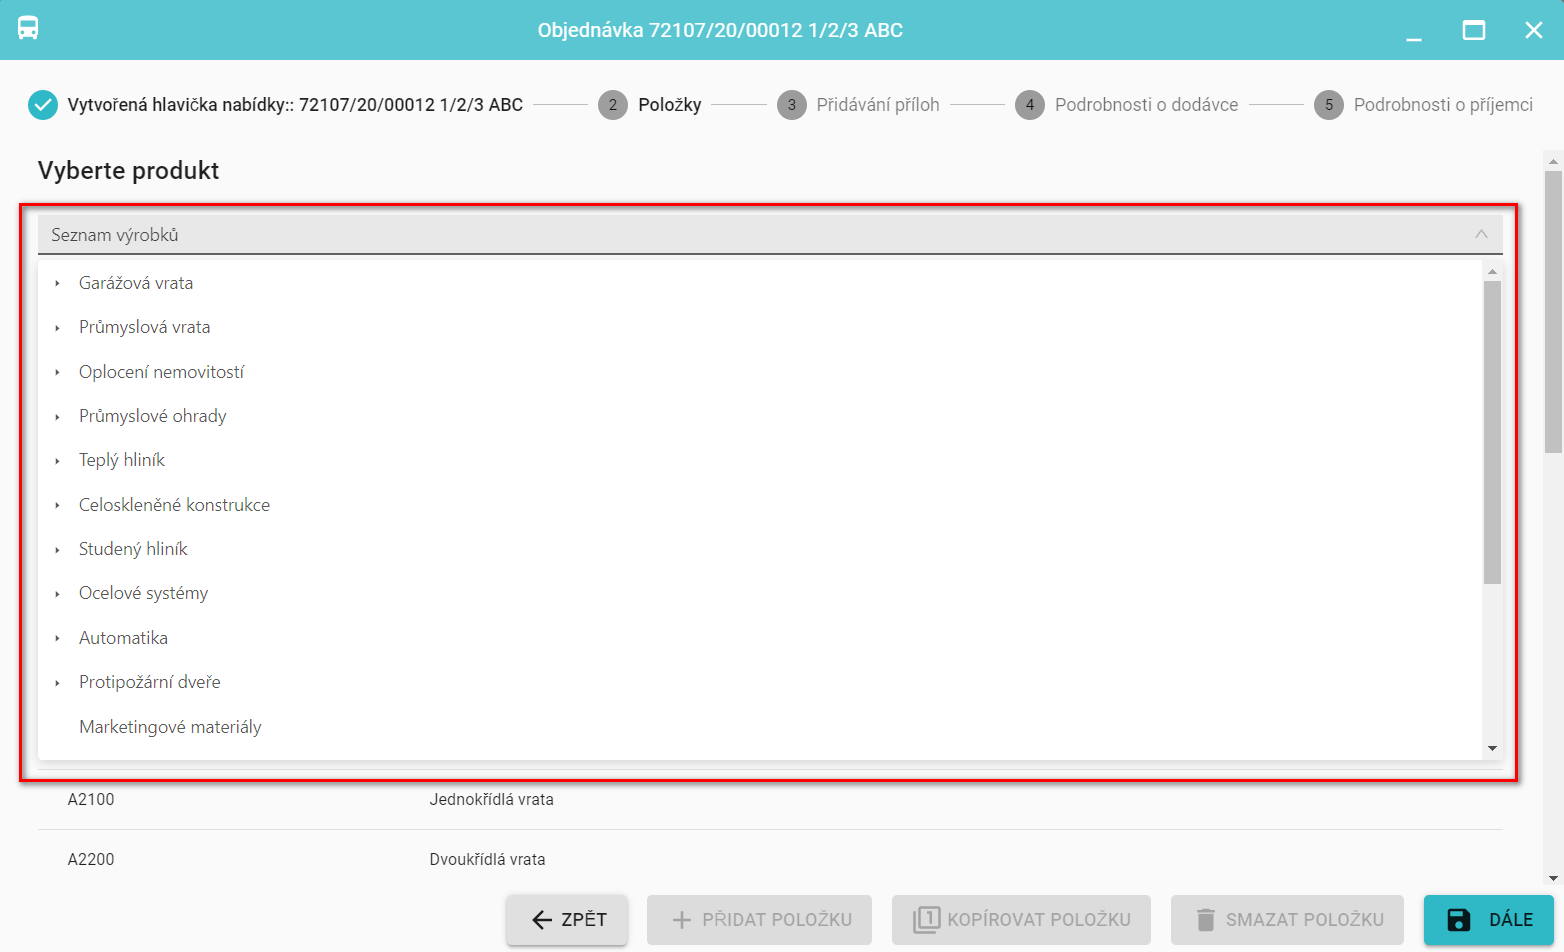Open the Položky step tab
This screenshot has height=952, width=1564.
coord(669,105)
